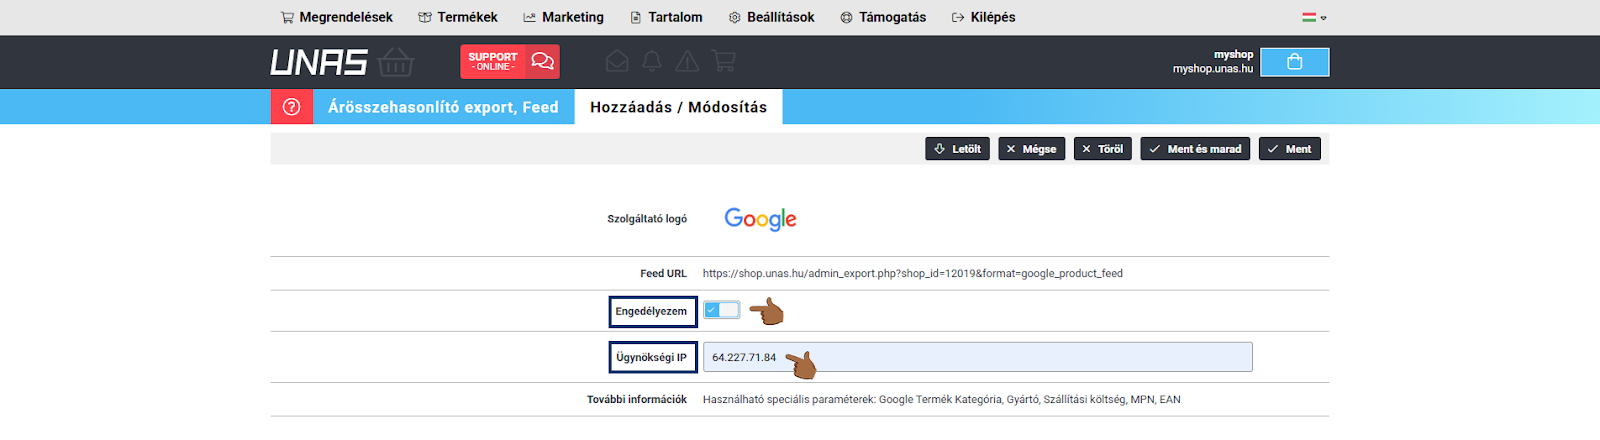The width and height of the screenshot is (1600, 440).
Task: Open the bell notifications icon
Action: click(x=652, y=62)
